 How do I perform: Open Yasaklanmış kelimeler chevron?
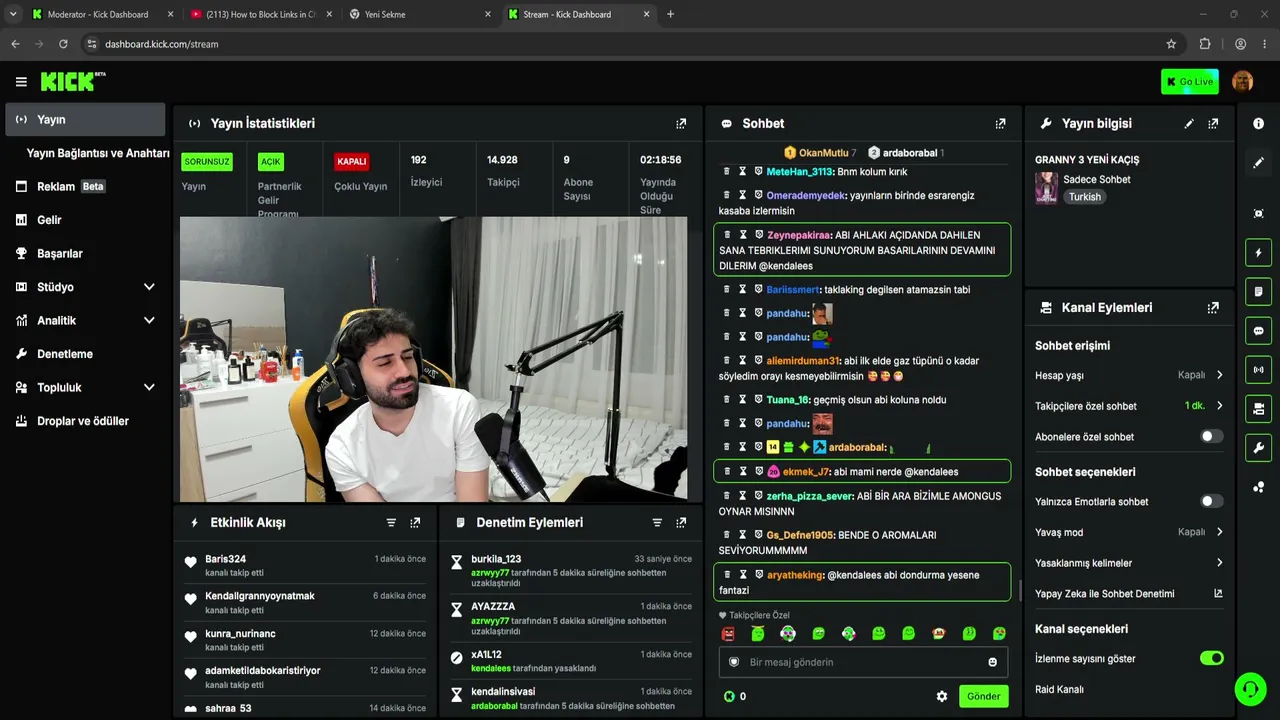coord(1219,564)
